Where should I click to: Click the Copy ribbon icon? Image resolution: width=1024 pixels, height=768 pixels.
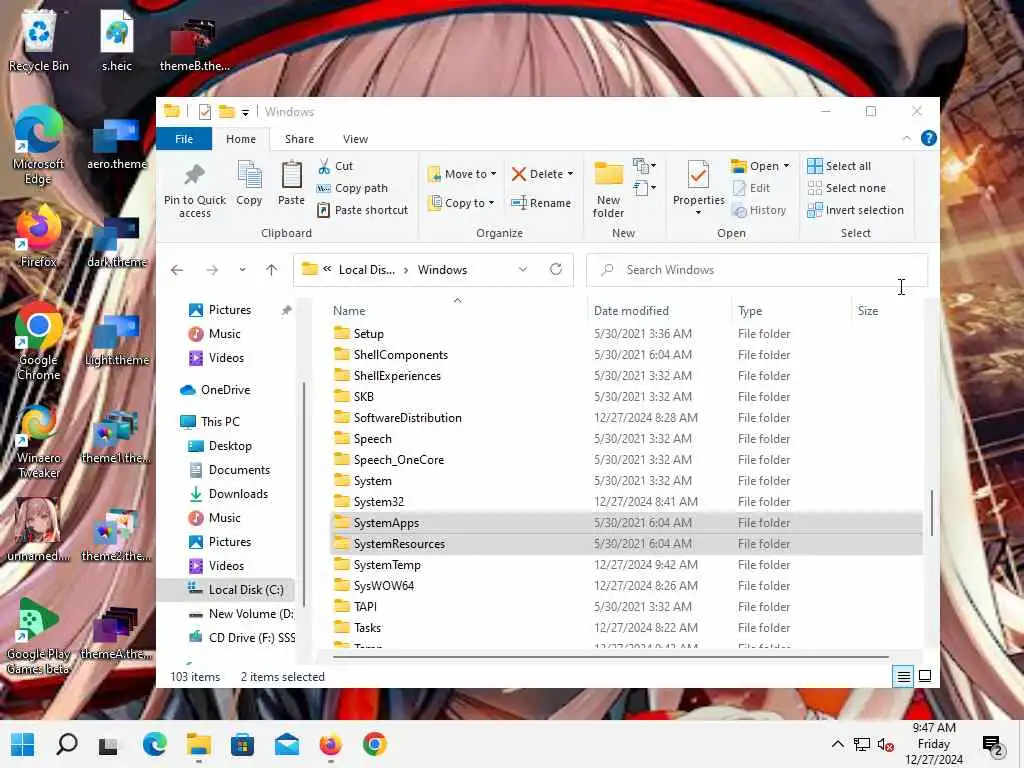[249, 175]
